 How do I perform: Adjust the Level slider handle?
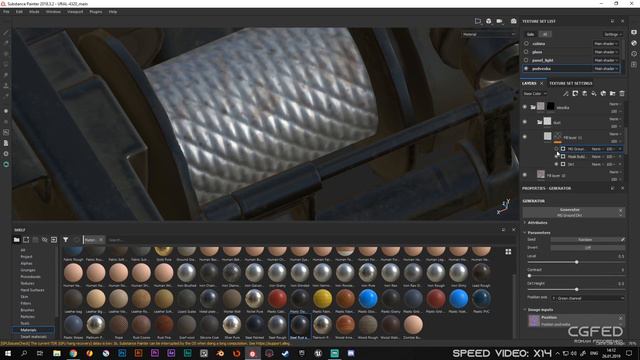coord(576,262)
